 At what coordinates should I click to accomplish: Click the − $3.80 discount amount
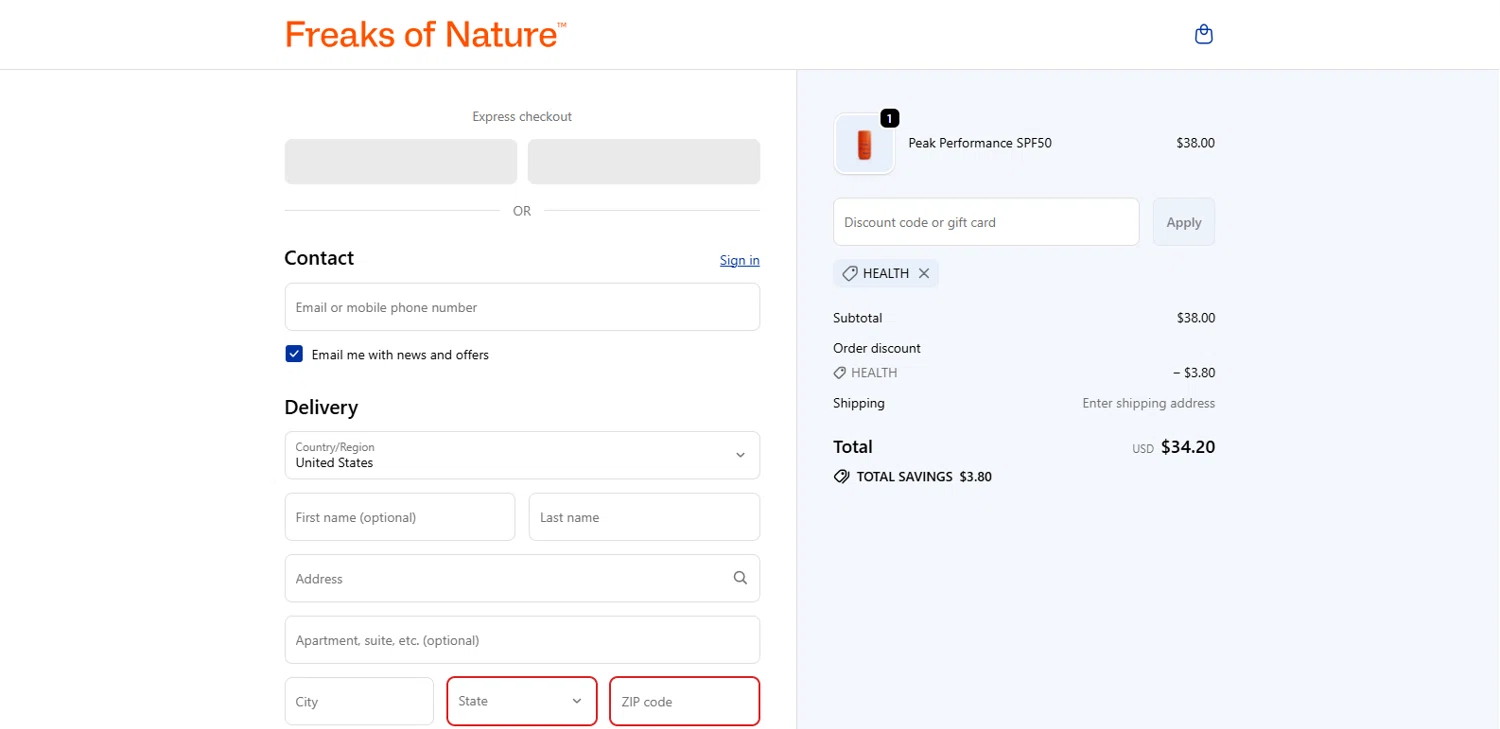(1194, 373)
